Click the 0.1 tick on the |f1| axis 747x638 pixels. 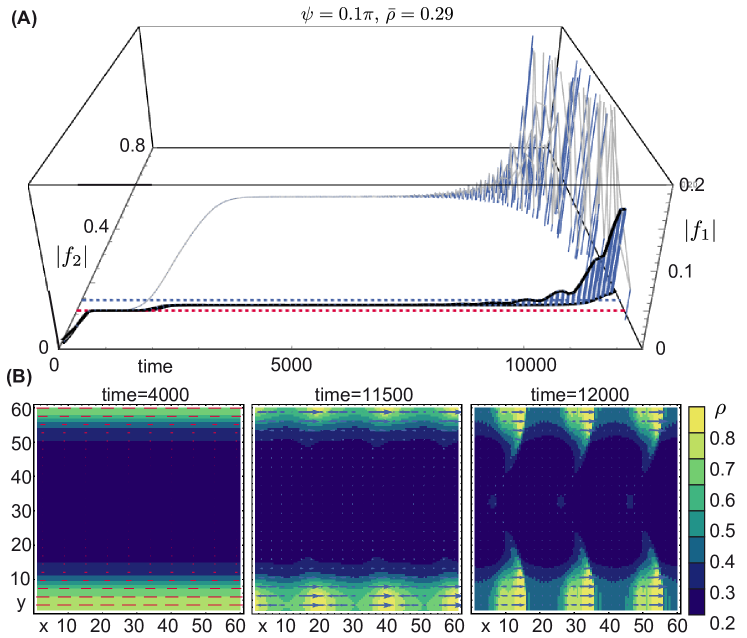pos(681,271)
